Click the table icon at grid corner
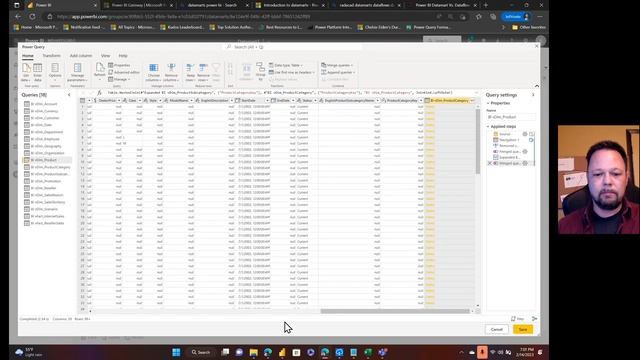The width and height of the screenshot is (640, 360). pyautogui.click(x=82, y=100)
